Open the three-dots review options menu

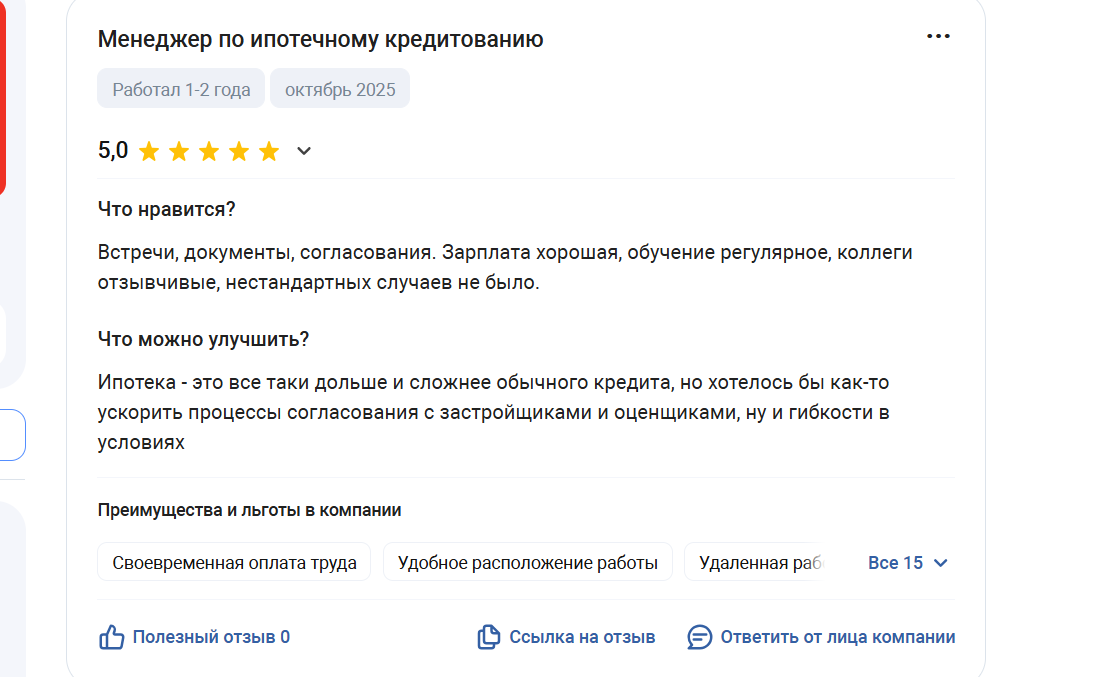(938, 37)
